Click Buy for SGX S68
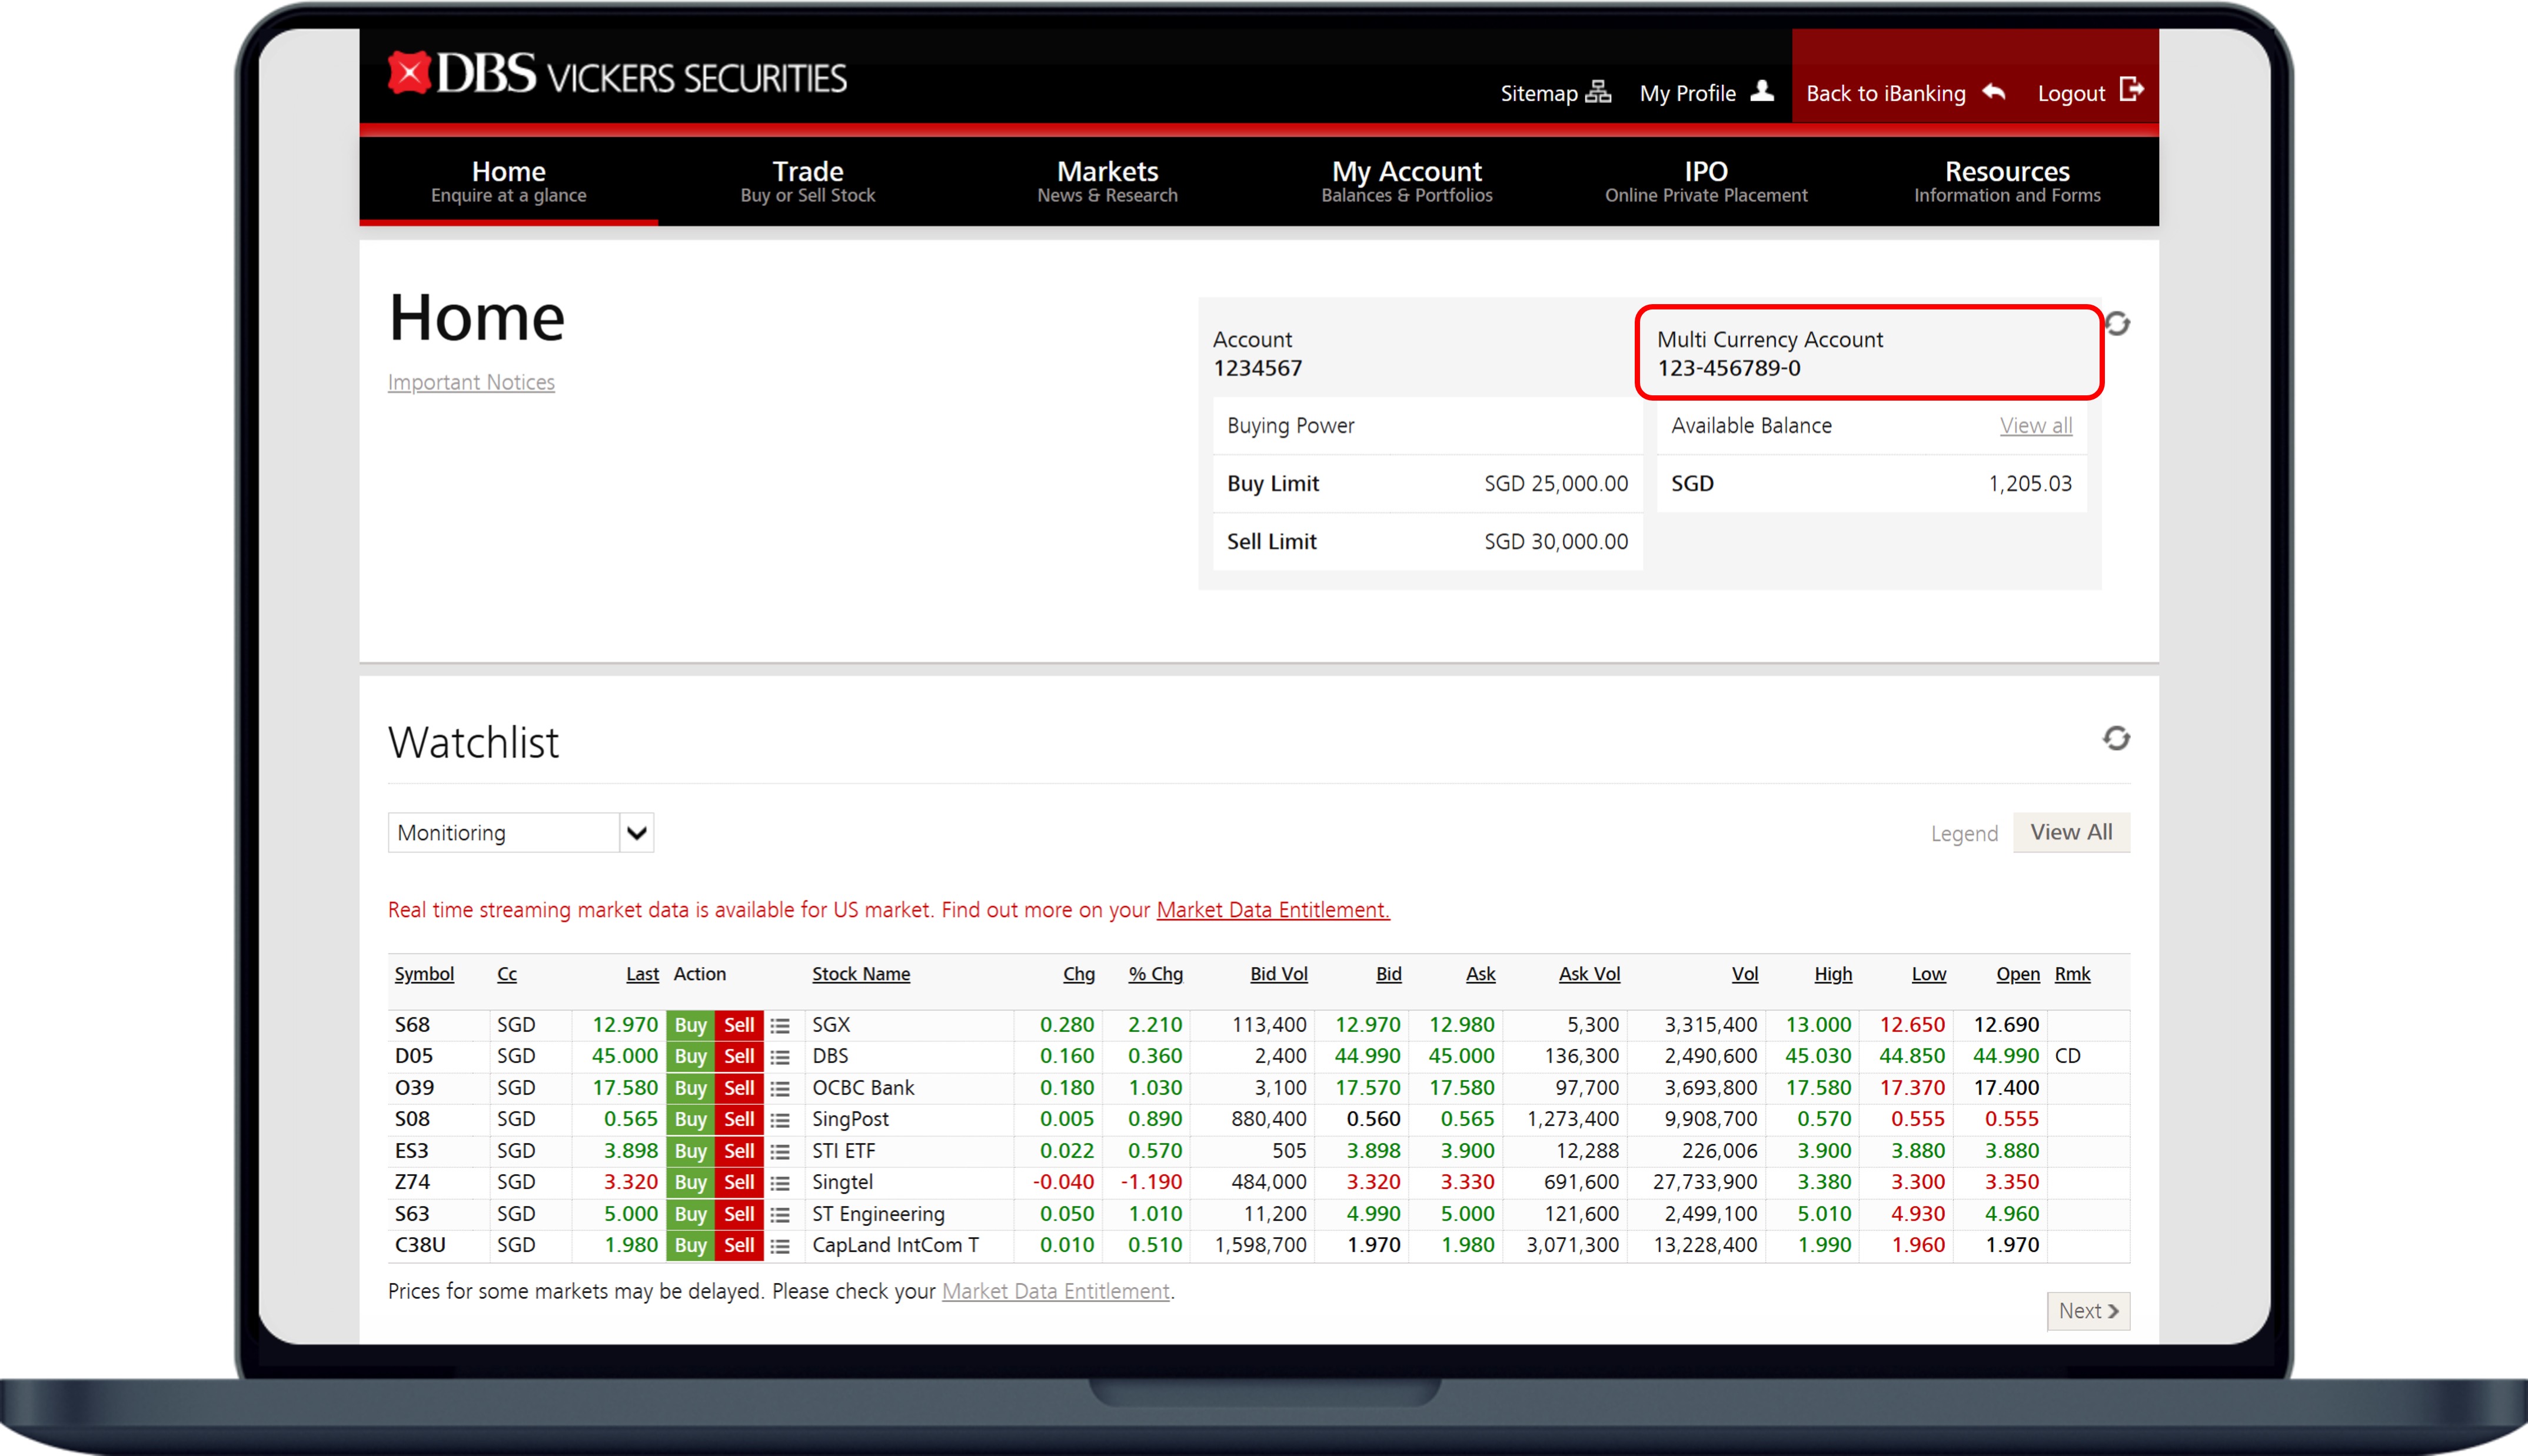2528x1456 pixels. (x=690, y=1025)
